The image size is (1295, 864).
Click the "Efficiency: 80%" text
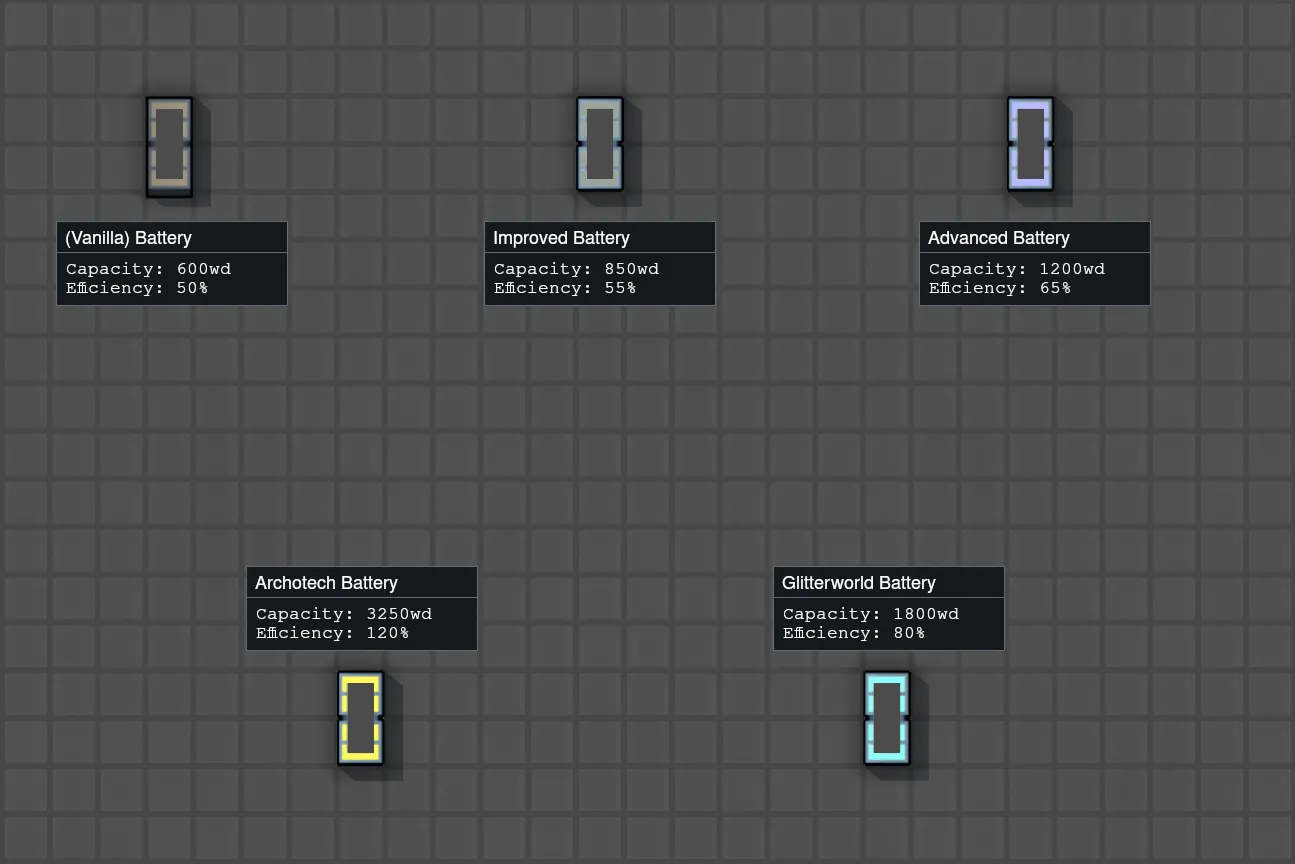pyautogui.click(x=853, y=633)
